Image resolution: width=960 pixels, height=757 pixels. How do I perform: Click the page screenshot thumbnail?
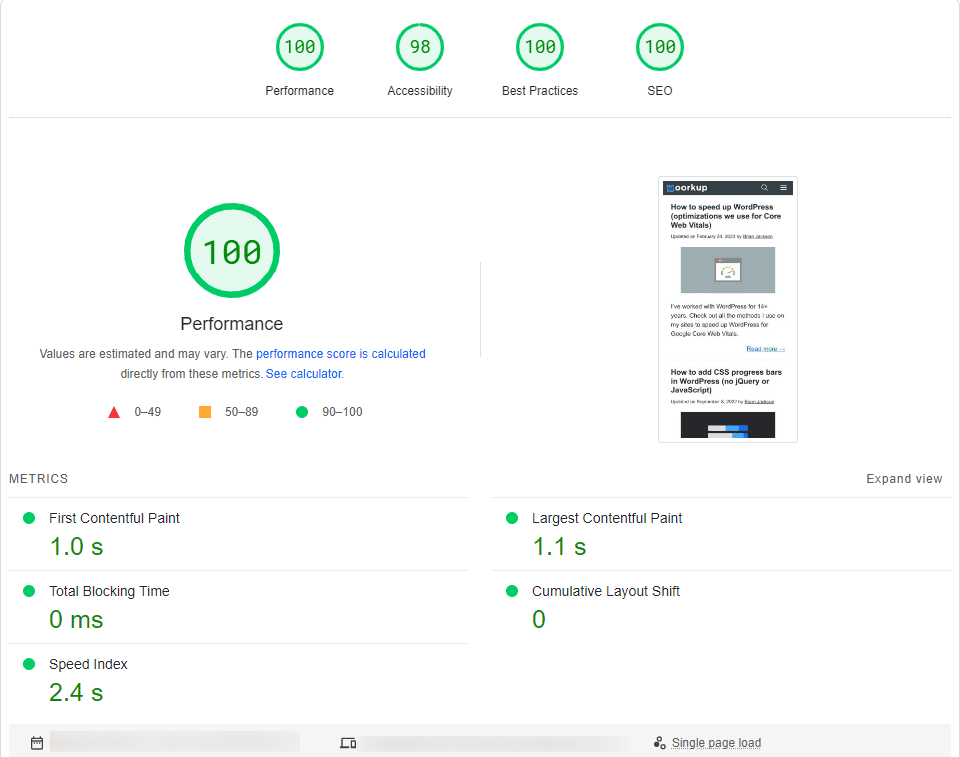point(728,310)
